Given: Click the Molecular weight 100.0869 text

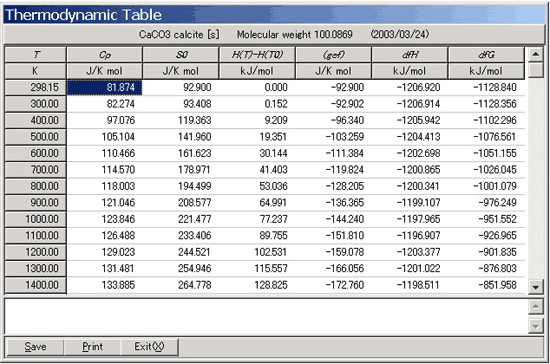Looking at the screenshot, I should click(x=295, y=34).
